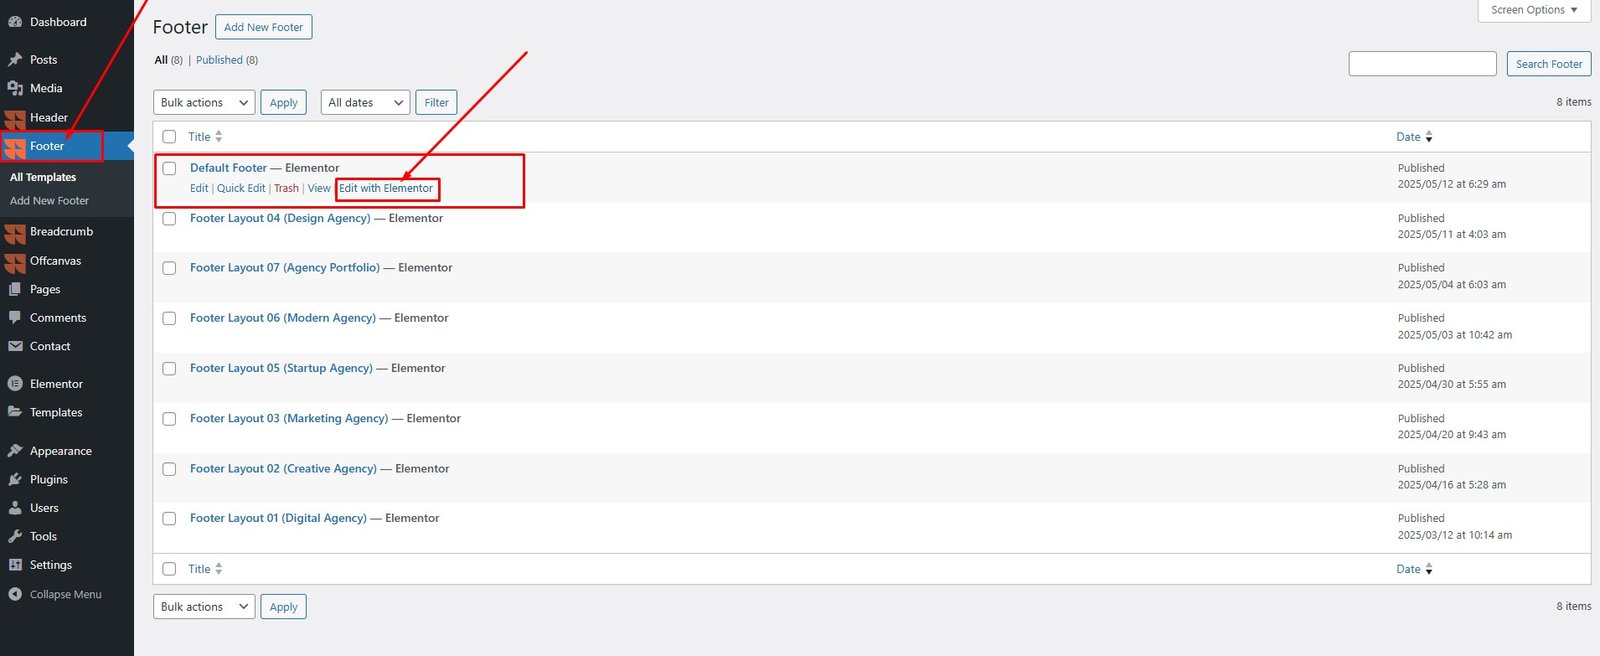The width and height of the screenshot is (1600, 656).
Task: Click the Collapse Menu arrow icon
Action: pos(15,594)
